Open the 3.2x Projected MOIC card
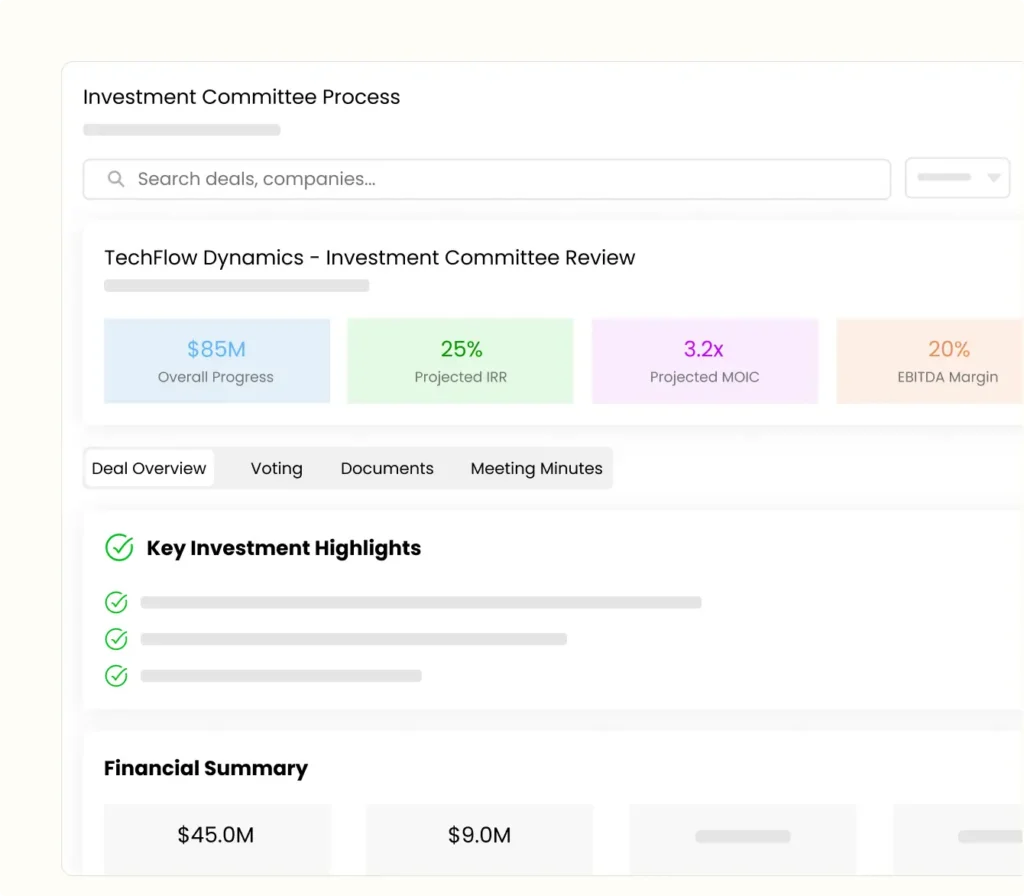 click(x=704, y=361)
